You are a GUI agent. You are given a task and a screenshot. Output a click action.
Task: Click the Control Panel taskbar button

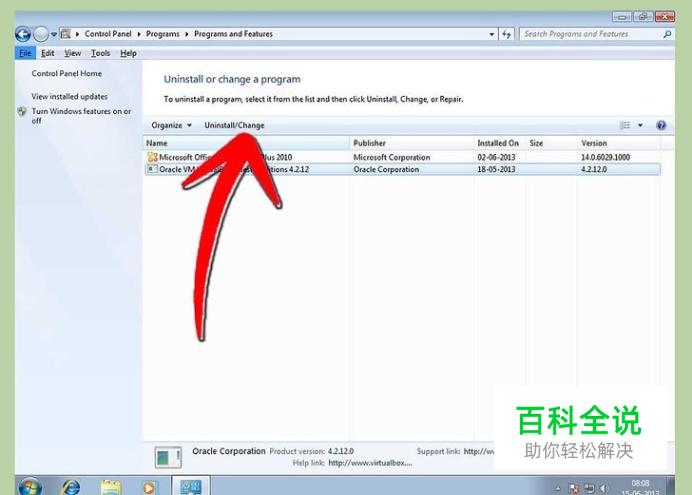pos(191,486)
